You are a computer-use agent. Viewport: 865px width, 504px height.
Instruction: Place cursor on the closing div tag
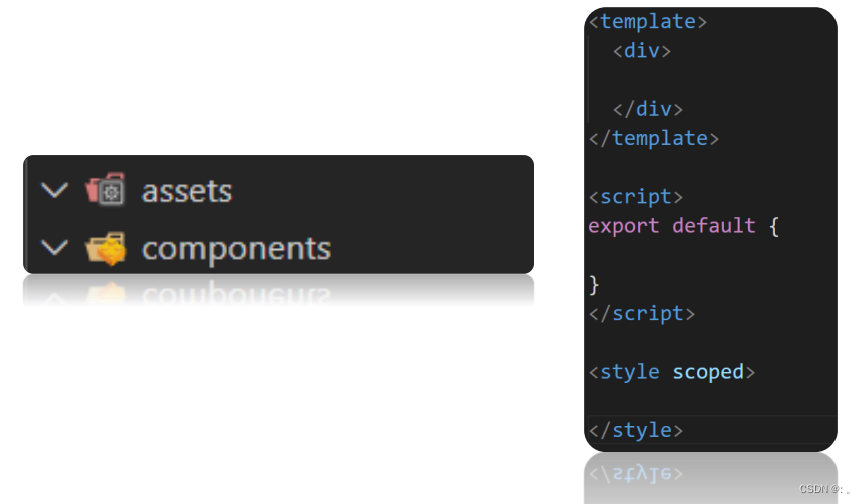tap(647, 109)
